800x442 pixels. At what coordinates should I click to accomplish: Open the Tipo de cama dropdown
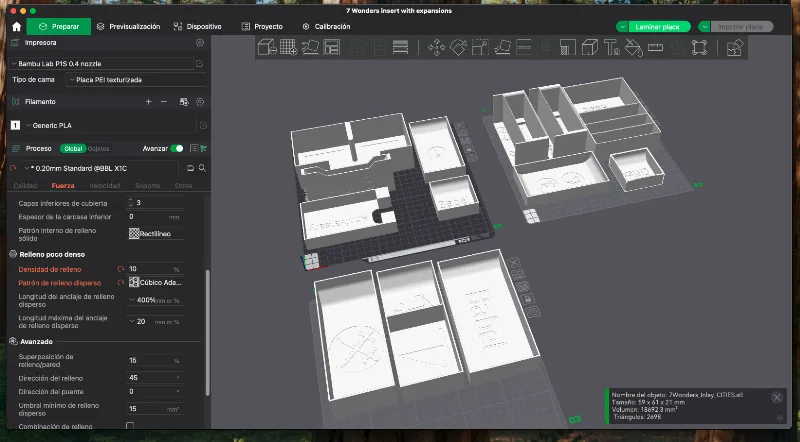136,80
